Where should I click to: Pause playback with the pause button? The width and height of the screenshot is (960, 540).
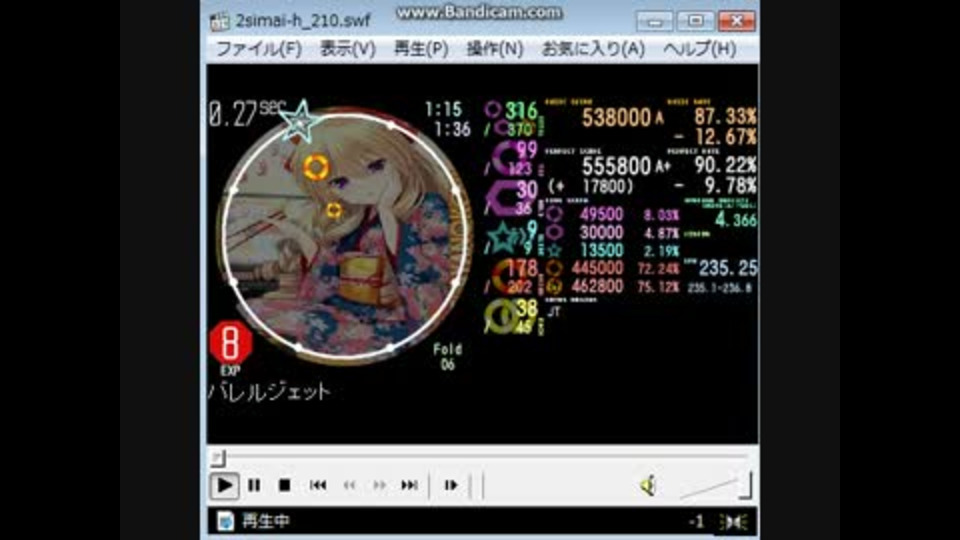pos(254,486)
